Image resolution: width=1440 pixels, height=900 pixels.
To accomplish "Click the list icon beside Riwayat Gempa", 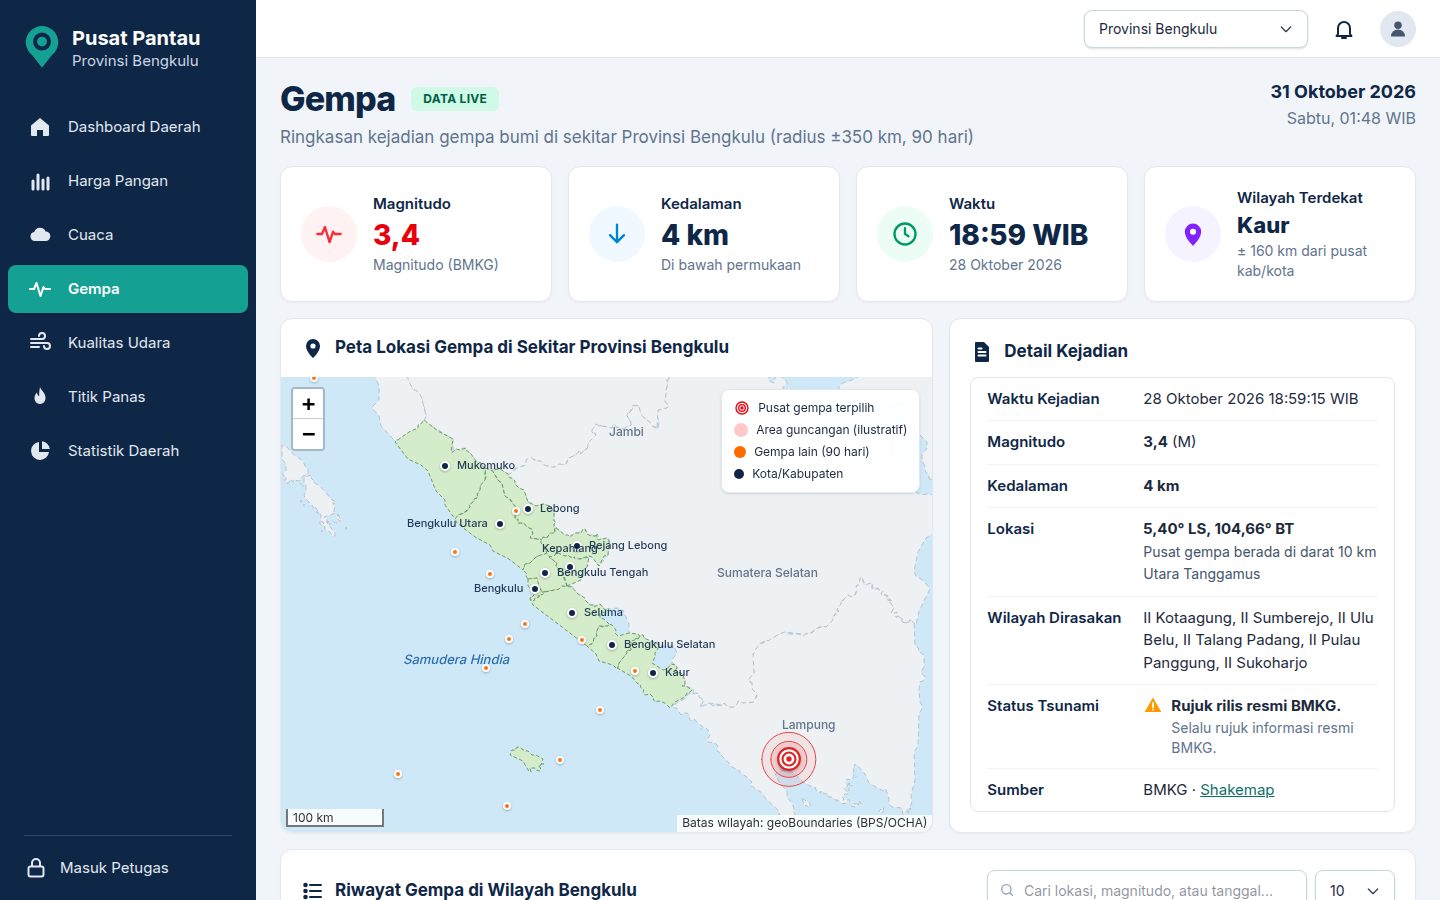I will click(x=313, y=890).
